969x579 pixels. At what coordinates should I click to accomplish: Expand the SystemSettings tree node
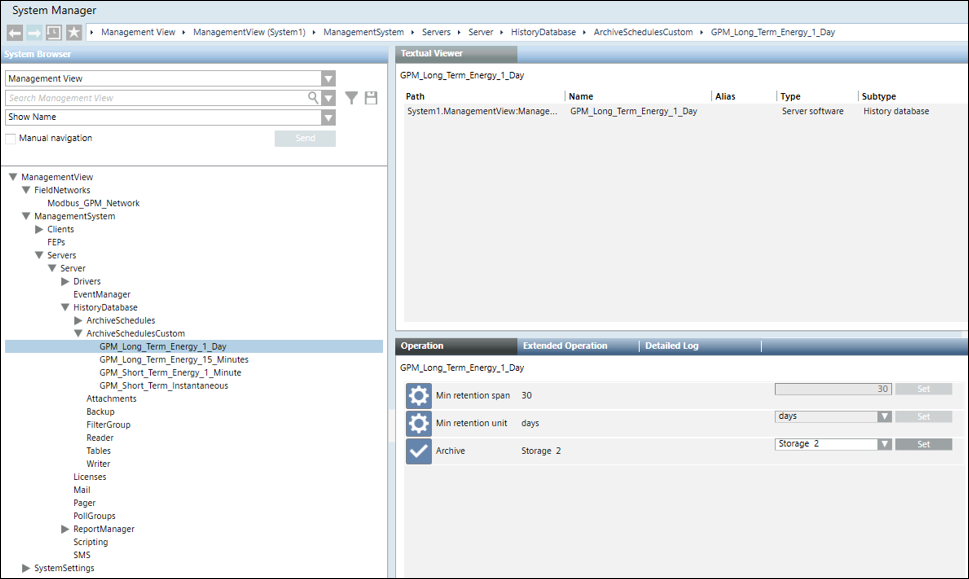(27, 568)
